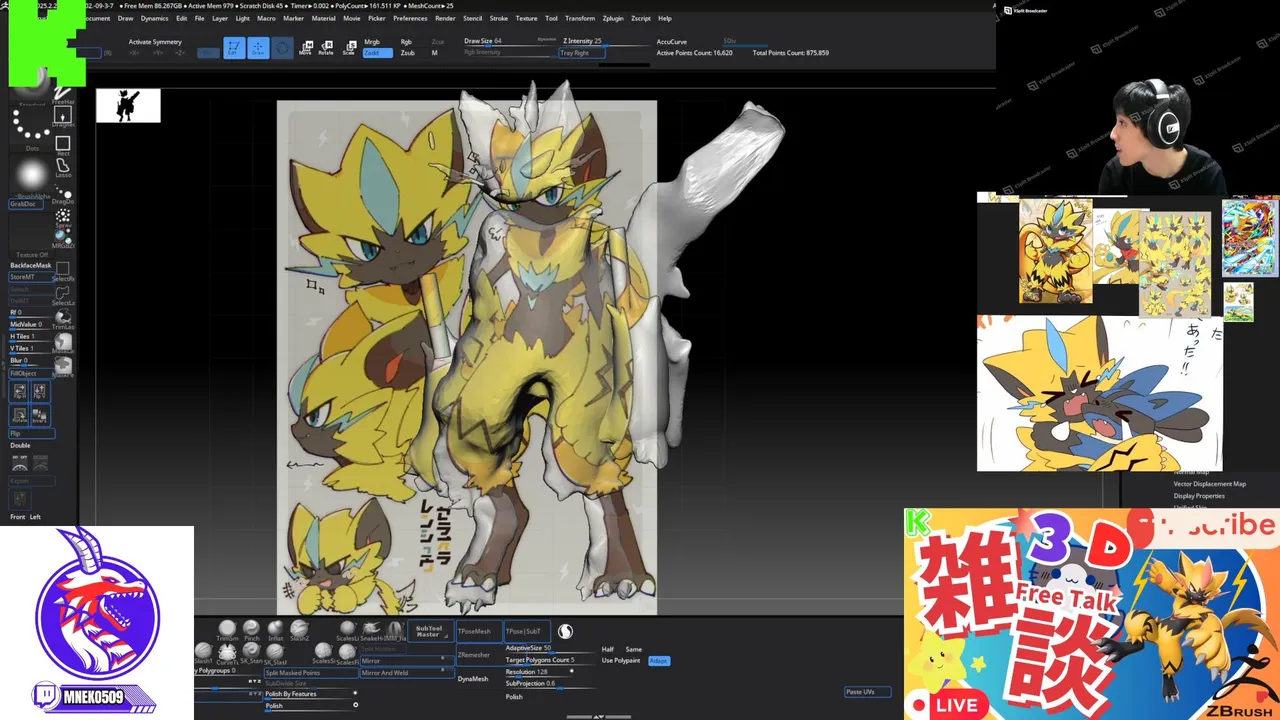1280x720 pixels.
Task: Click the Flip H texture icon
Action: click(20, 392)
